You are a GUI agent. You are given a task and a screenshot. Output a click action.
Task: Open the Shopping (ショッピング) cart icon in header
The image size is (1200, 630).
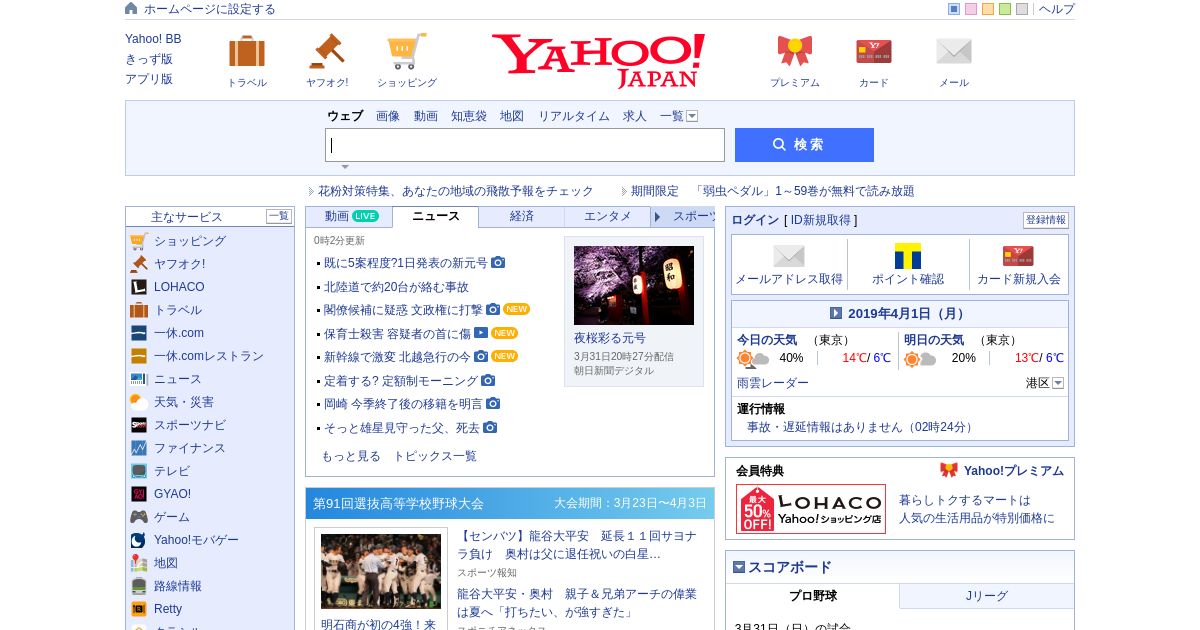click(406, 51)
